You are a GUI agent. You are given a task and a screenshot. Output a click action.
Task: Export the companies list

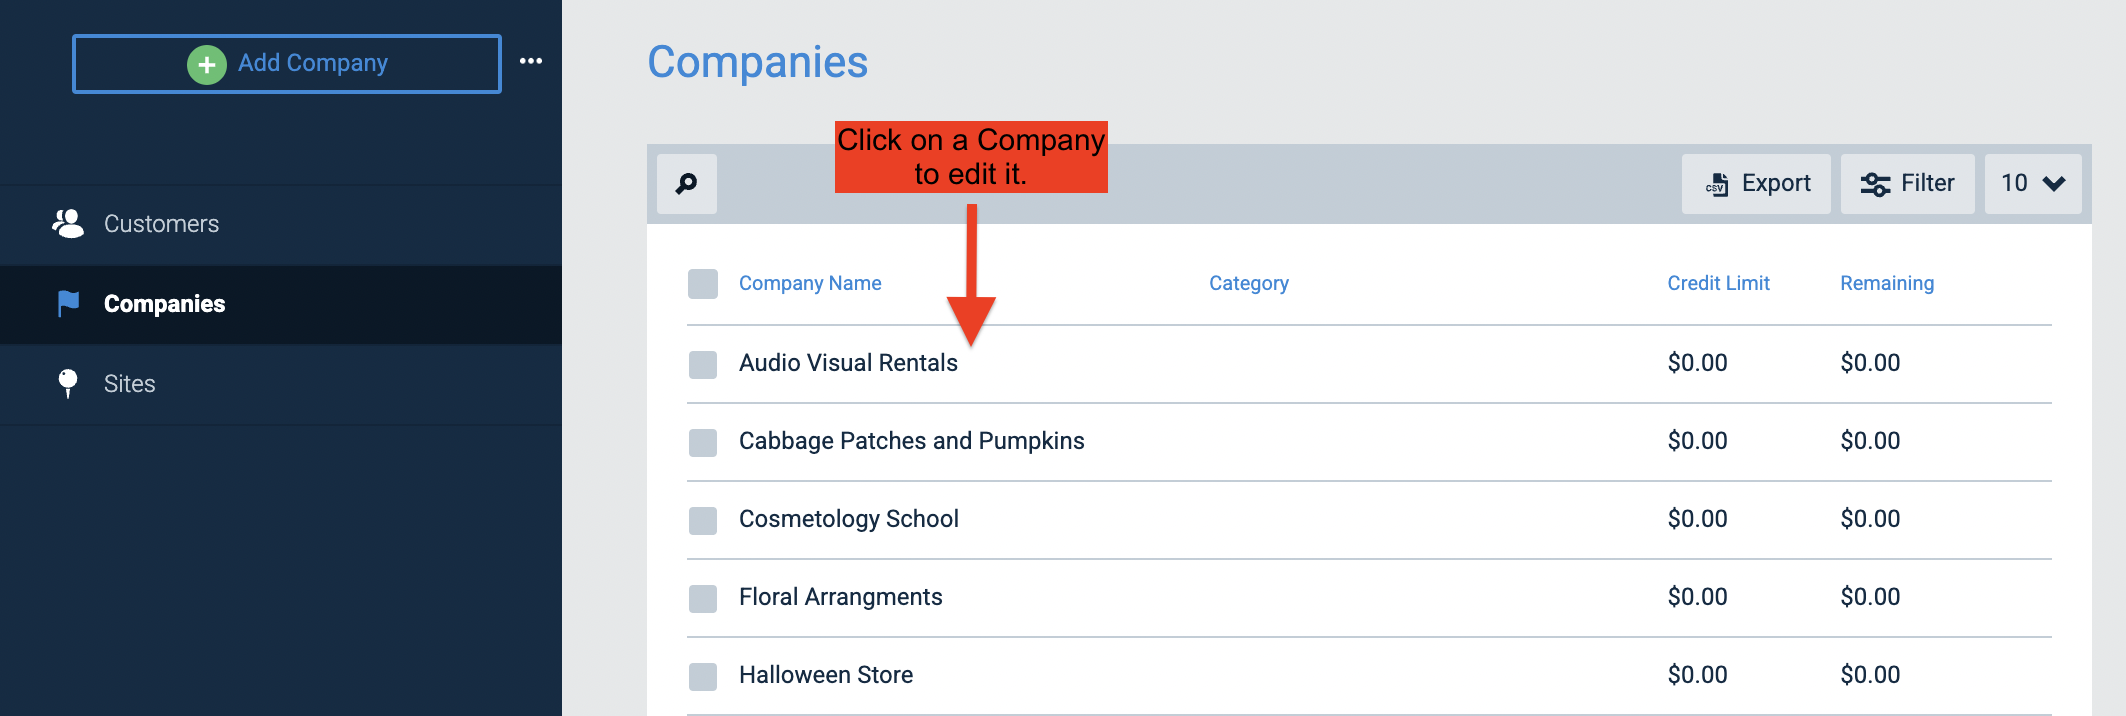tap(1756, 184)
